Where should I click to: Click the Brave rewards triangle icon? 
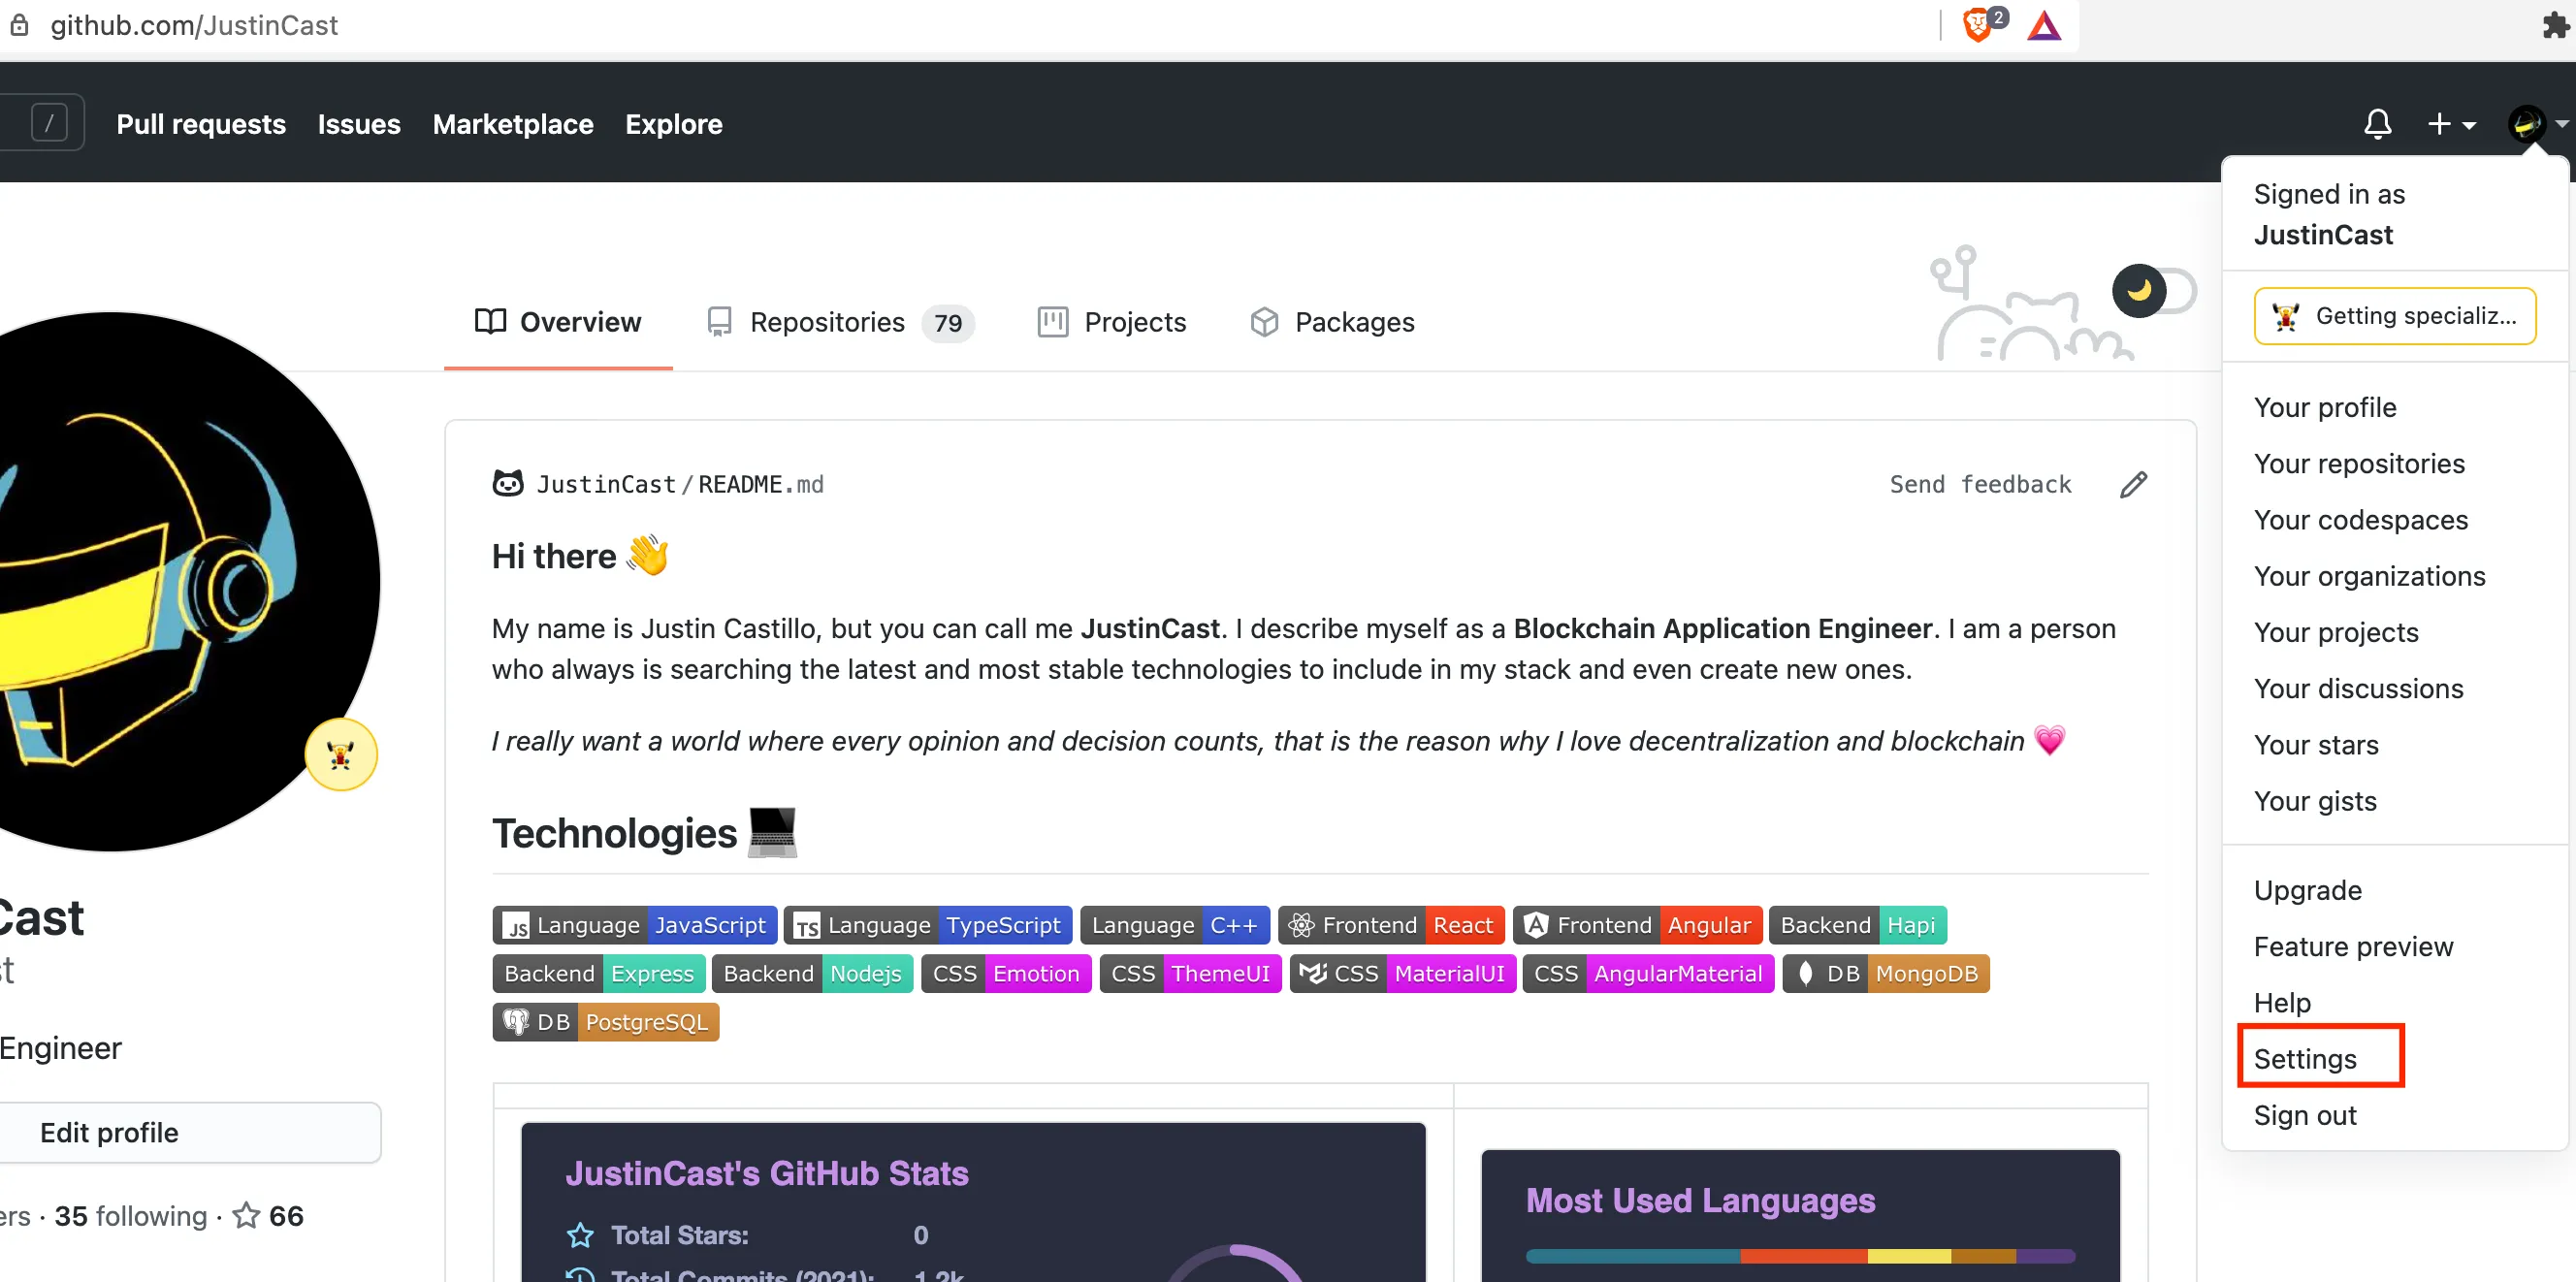[x=2044, y=25]
